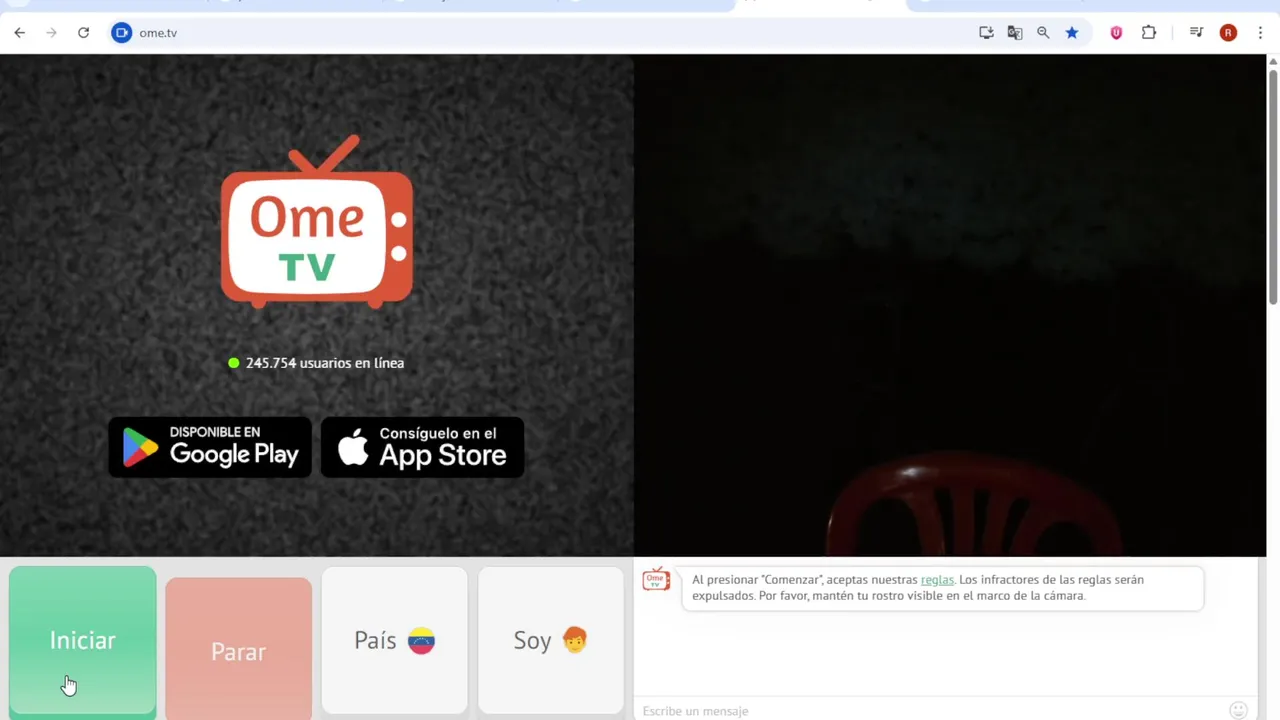Click the Iniciar button

click(x=83, y=641)
